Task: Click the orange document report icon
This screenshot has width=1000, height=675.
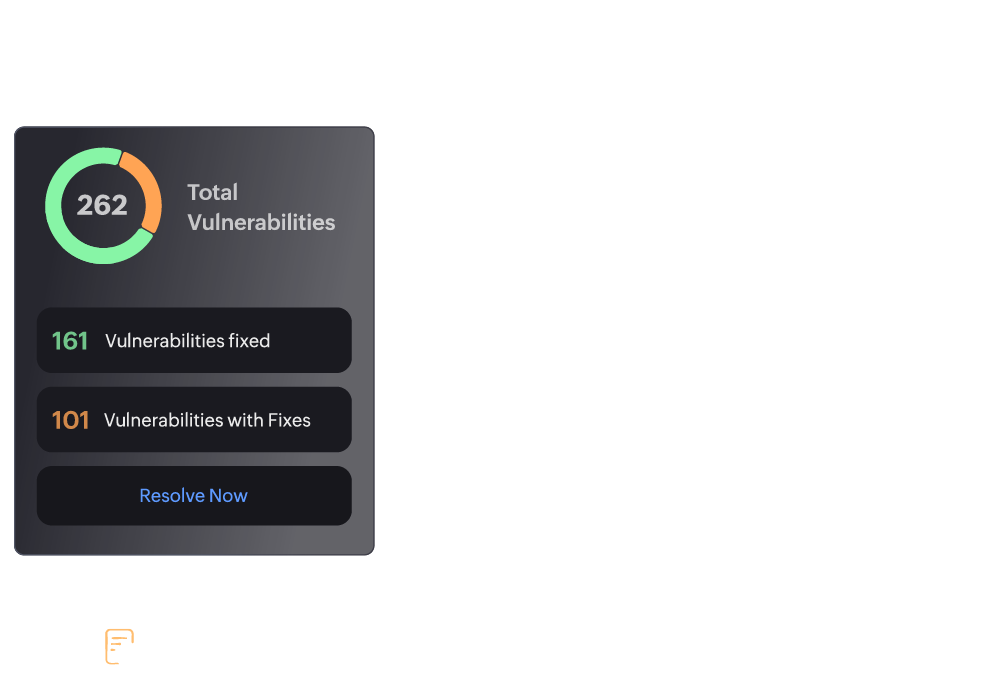Action: (x=119, y=646)
